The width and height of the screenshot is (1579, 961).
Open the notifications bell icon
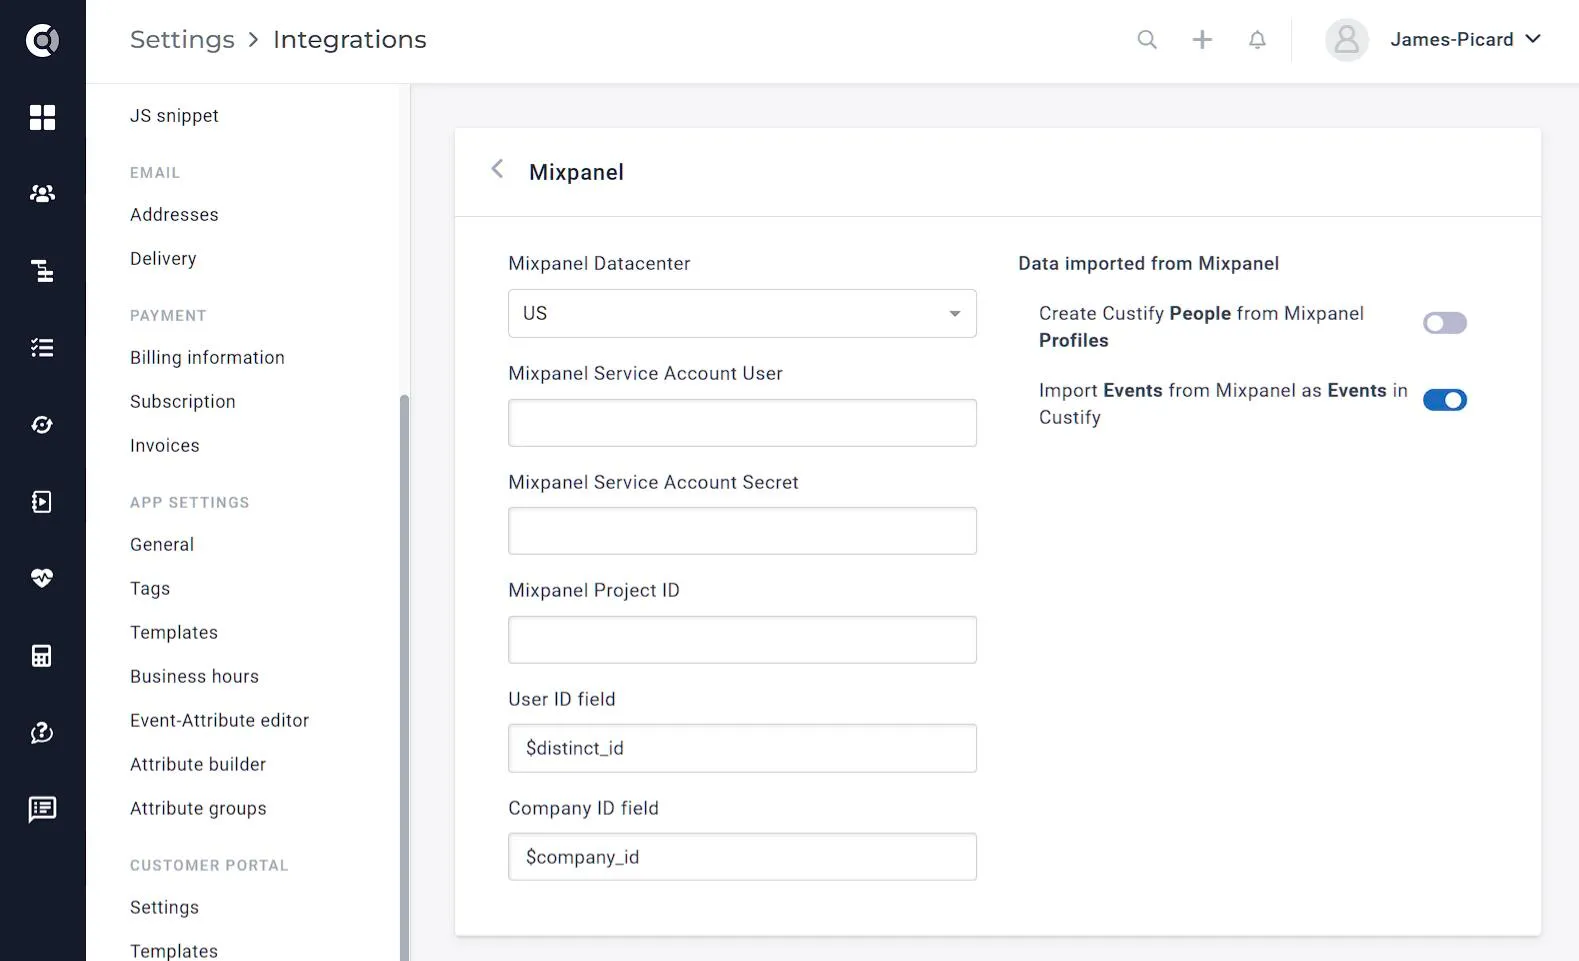[x=1257, y=39]
